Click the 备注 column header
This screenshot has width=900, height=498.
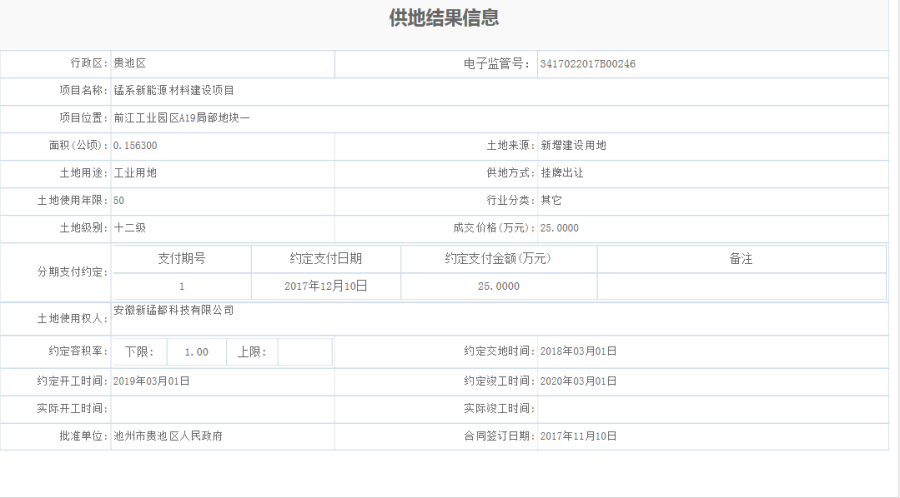[740, 258]
